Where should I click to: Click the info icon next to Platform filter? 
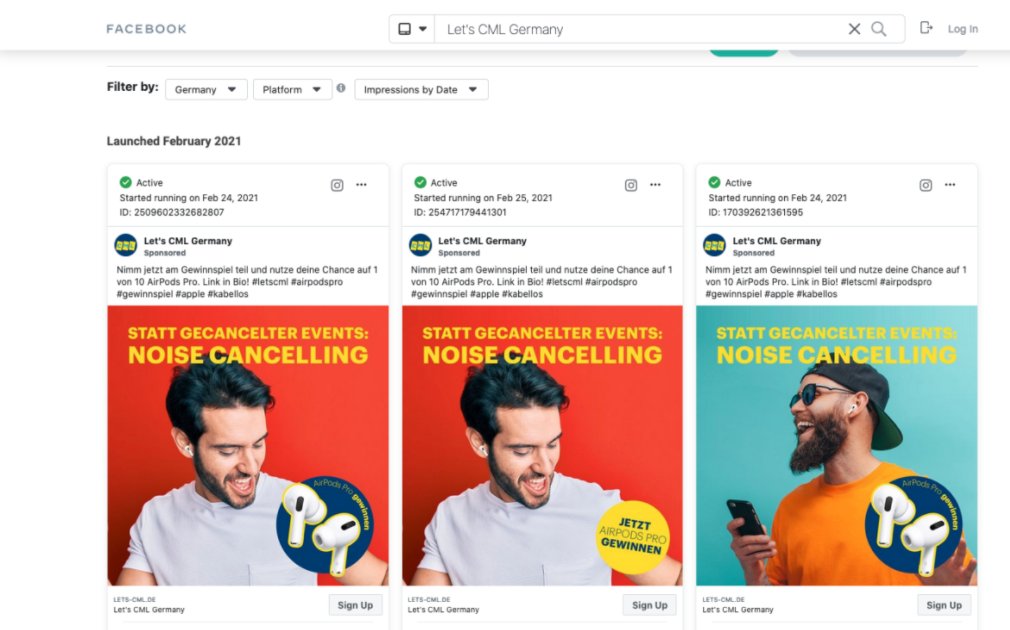coord(342,89)
